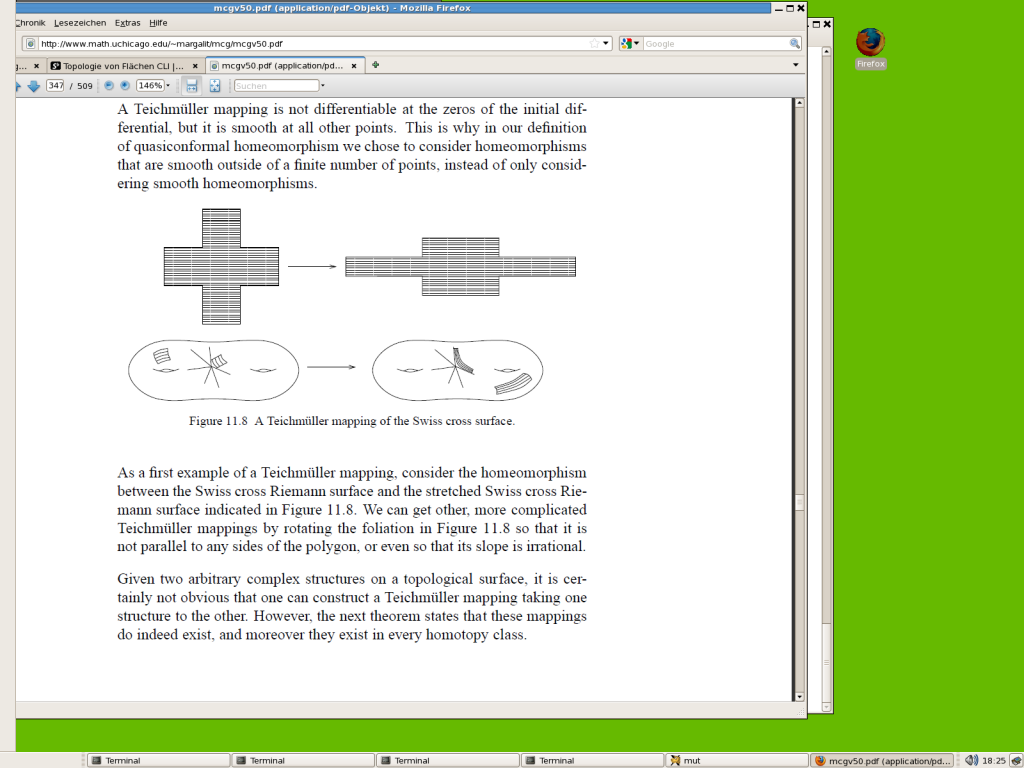1024x768 pixels.
Task: Expand the URL bar history dropdown
Action: (x=606, y=44)
